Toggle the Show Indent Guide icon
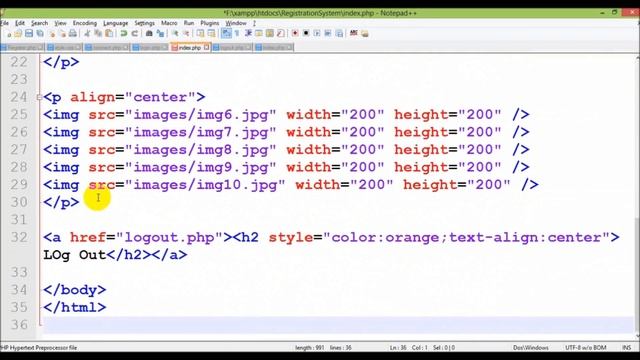 tap(248, 33)
